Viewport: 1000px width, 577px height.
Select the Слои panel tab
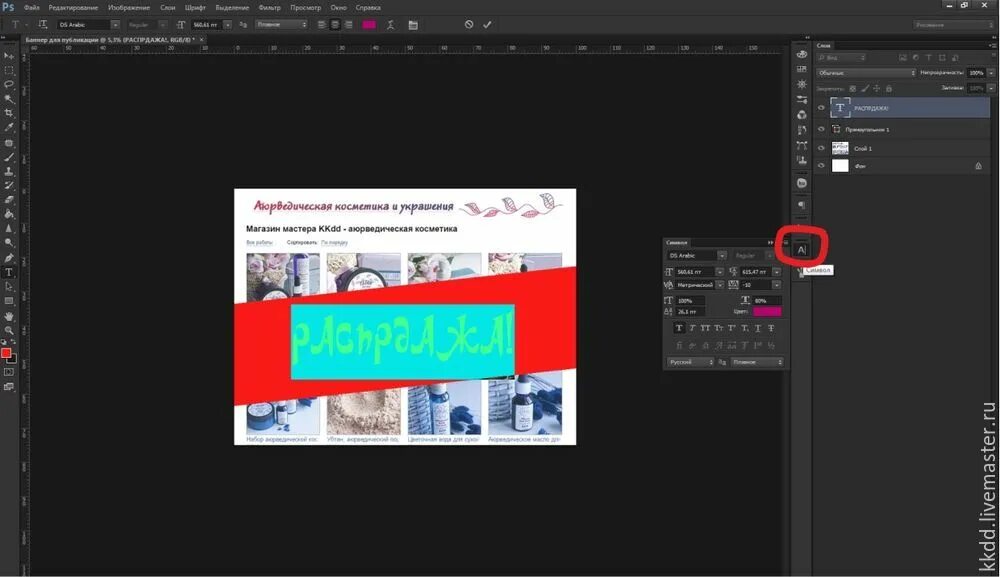(824, 45)
